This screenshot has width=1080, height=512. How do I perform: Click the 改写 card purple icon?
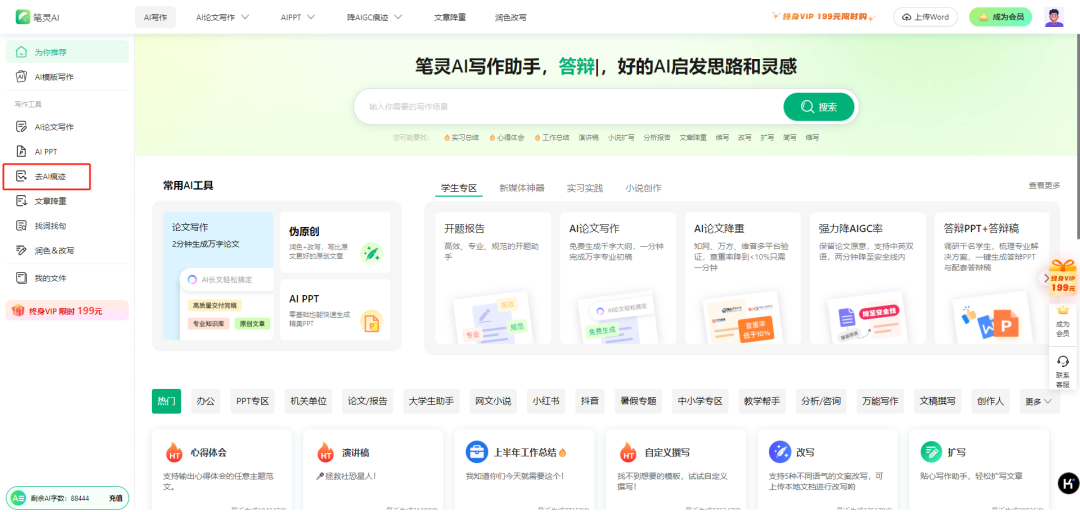780,453
